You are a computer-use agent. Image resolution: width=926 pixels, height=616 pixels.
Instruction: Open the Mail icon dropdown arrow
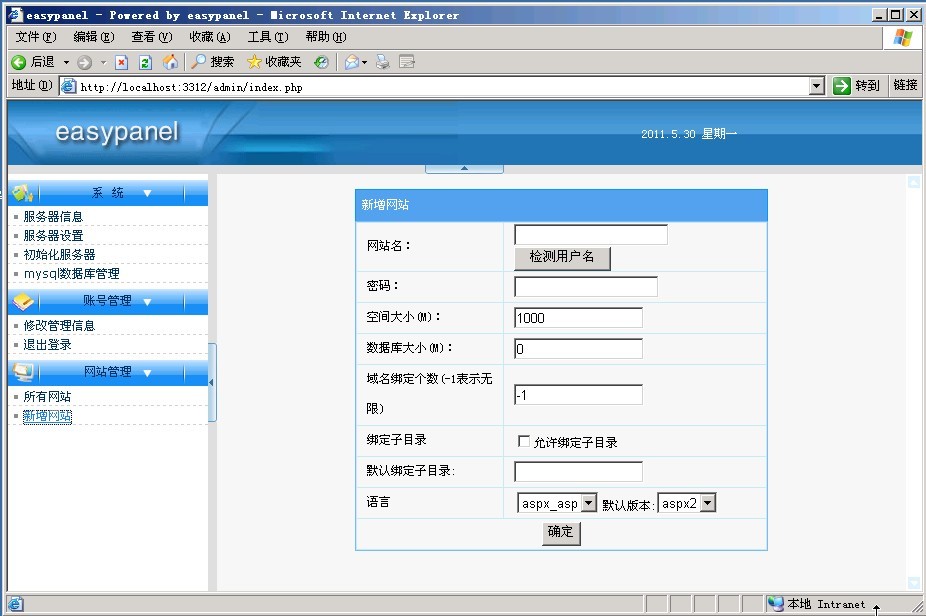(x=364, y=62)
